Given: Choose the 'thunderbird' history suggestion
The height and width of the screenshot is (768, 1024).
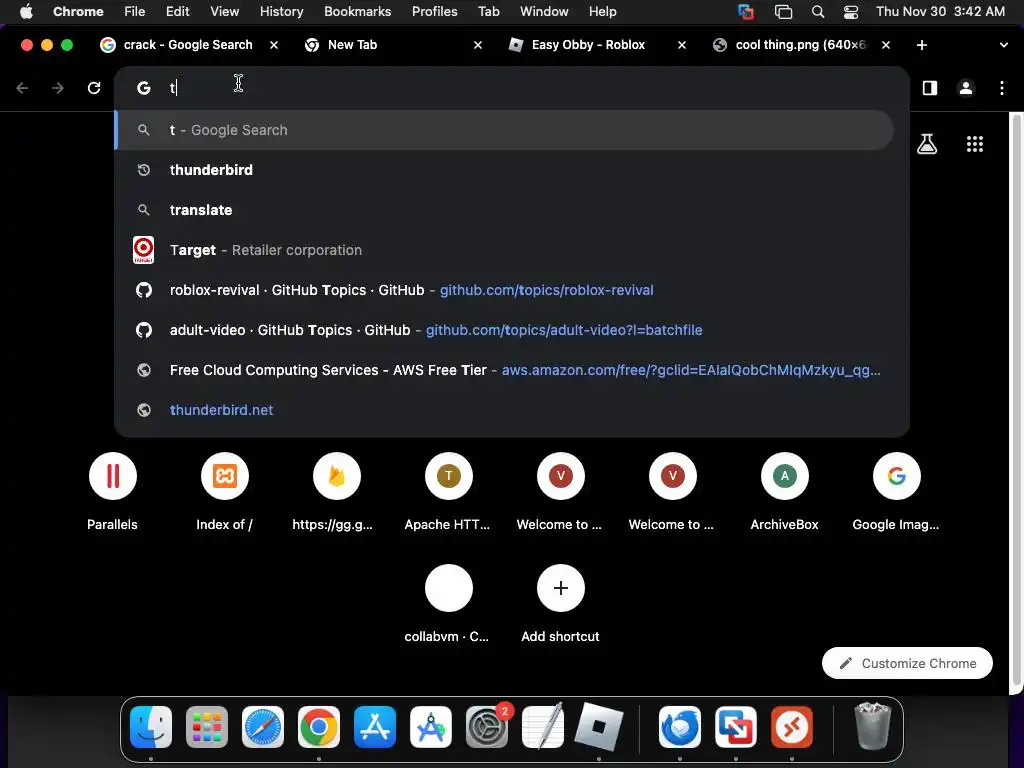Looking at the screenshot, I should click(504, 170).
